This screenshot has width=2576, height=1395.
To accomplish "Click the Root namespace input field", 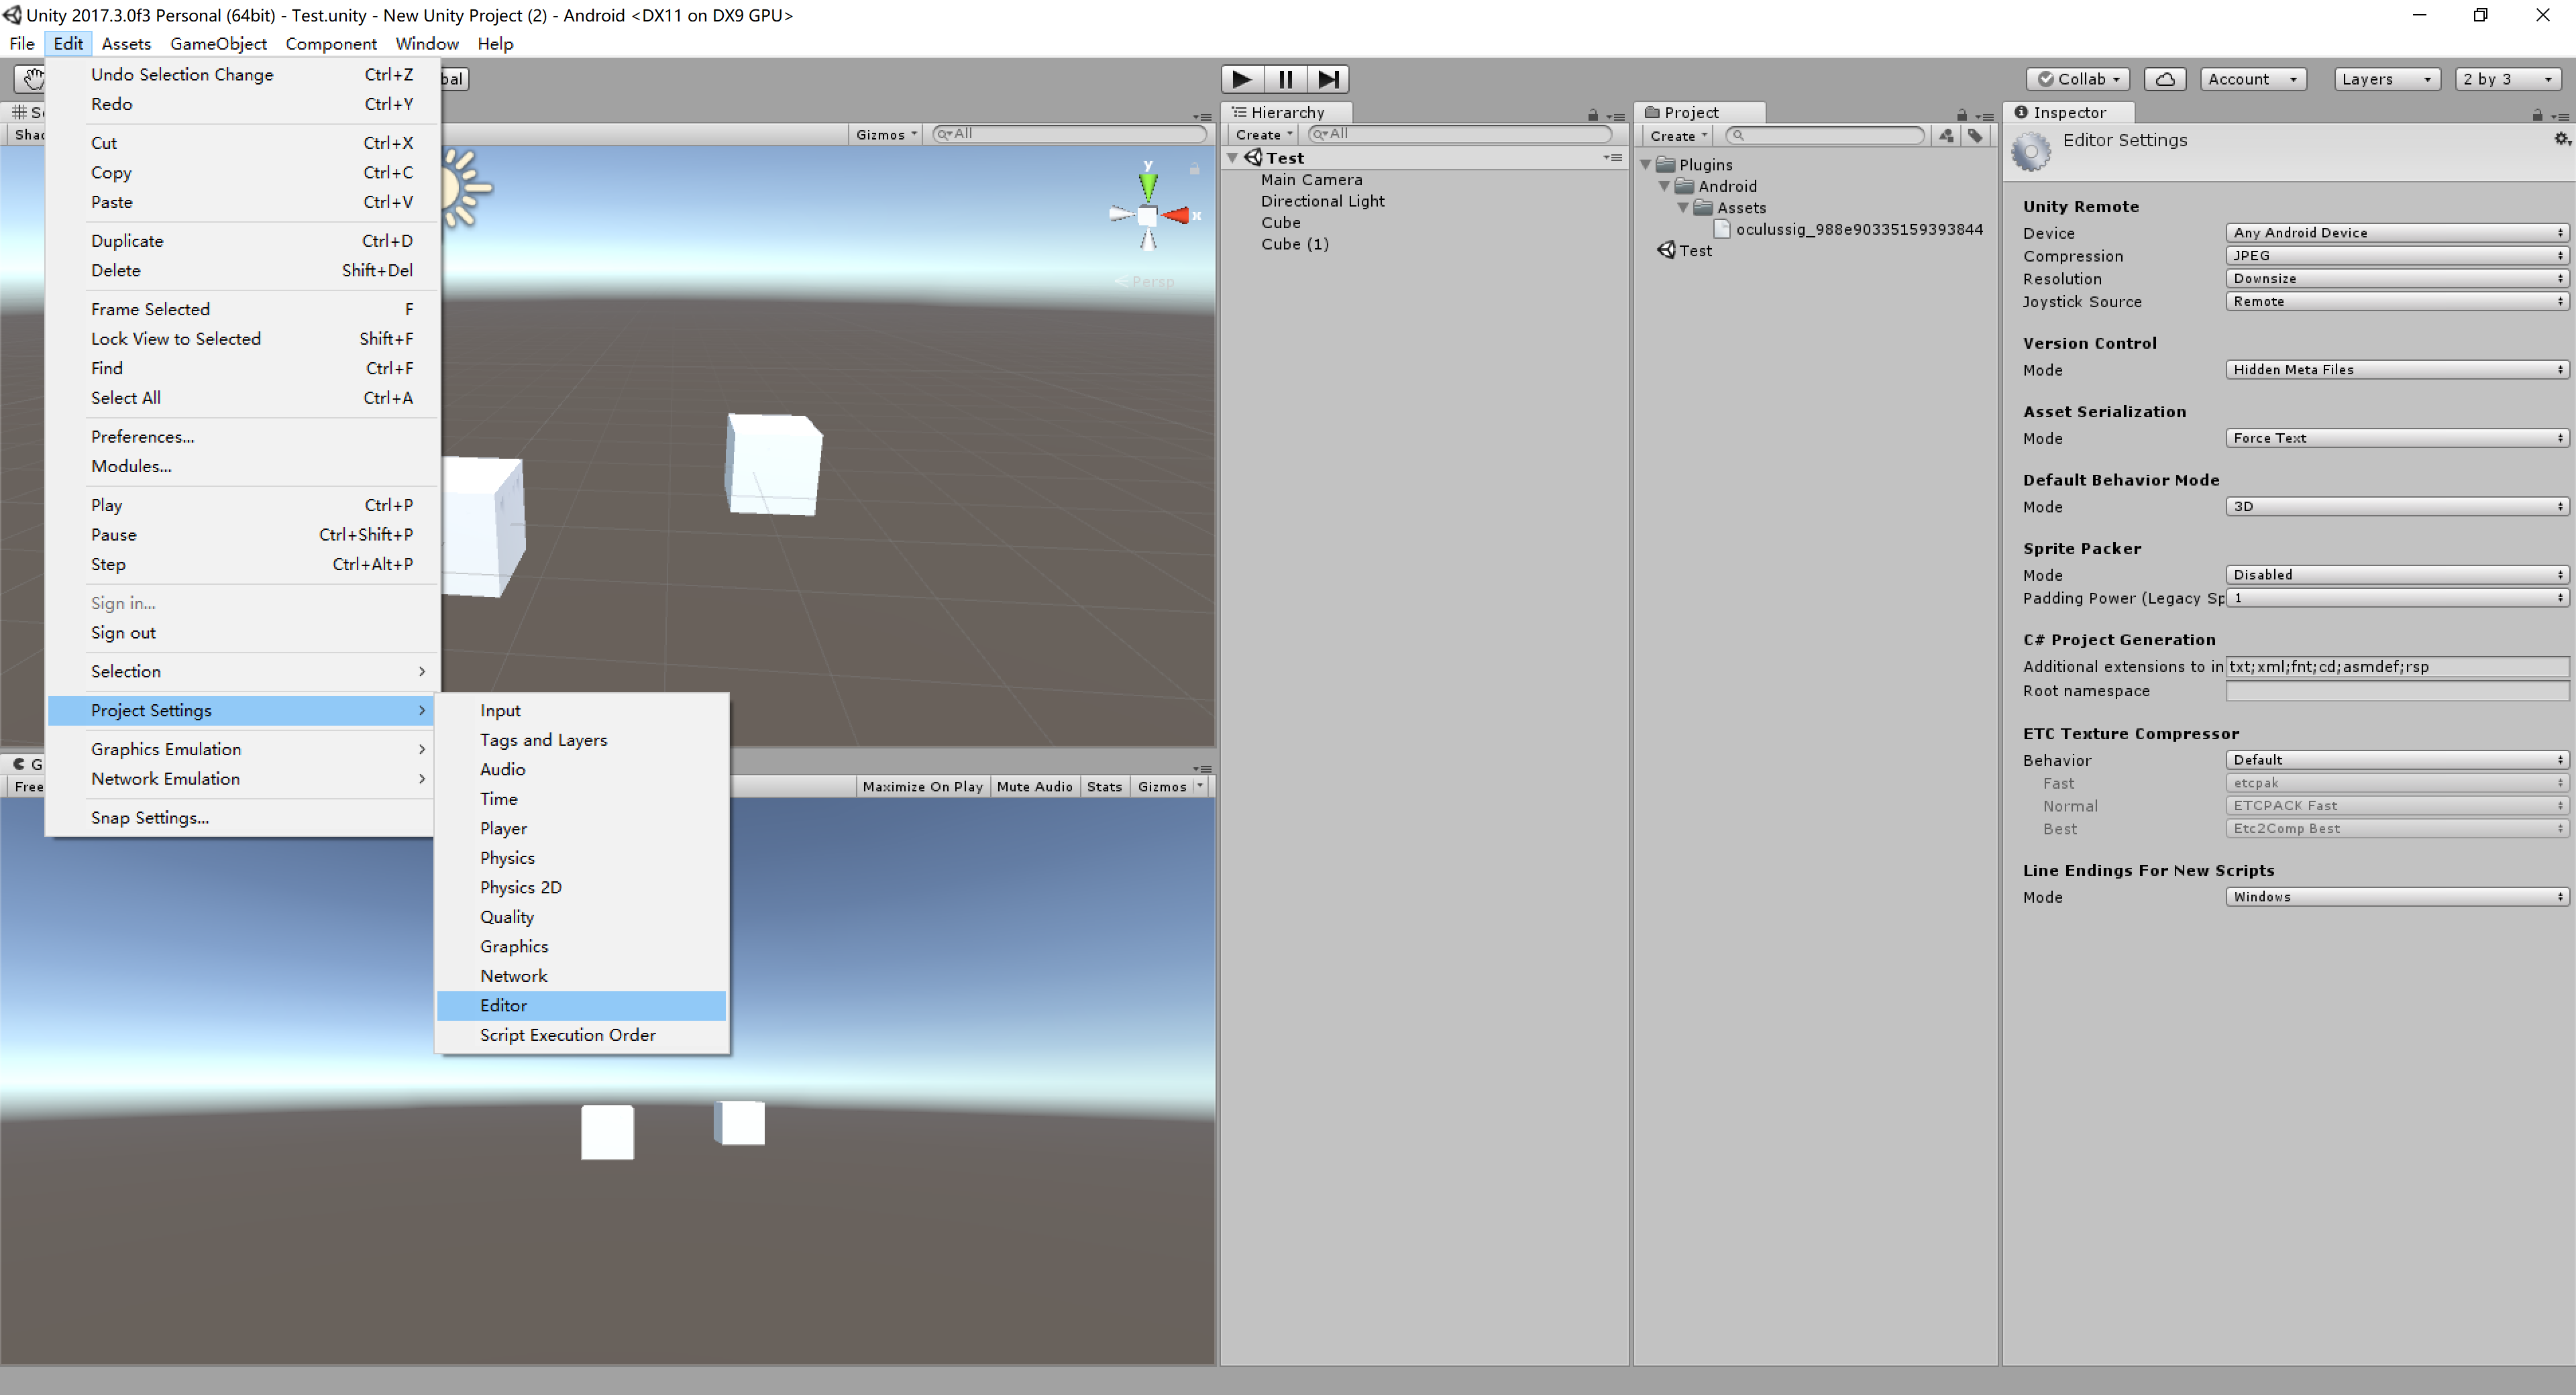I will coord(2396,691).
